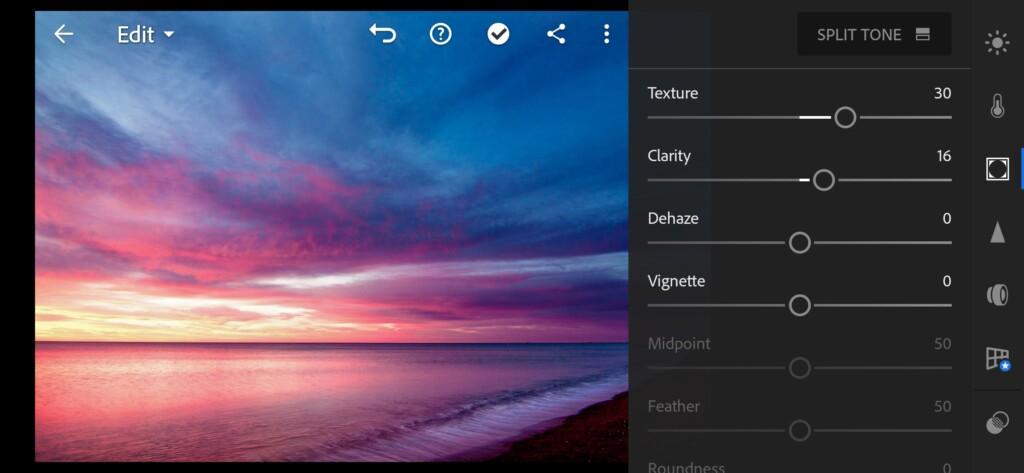Open the three-dot overflow menu
Viewport: 1024px width, 473px height.
point(607,34)
